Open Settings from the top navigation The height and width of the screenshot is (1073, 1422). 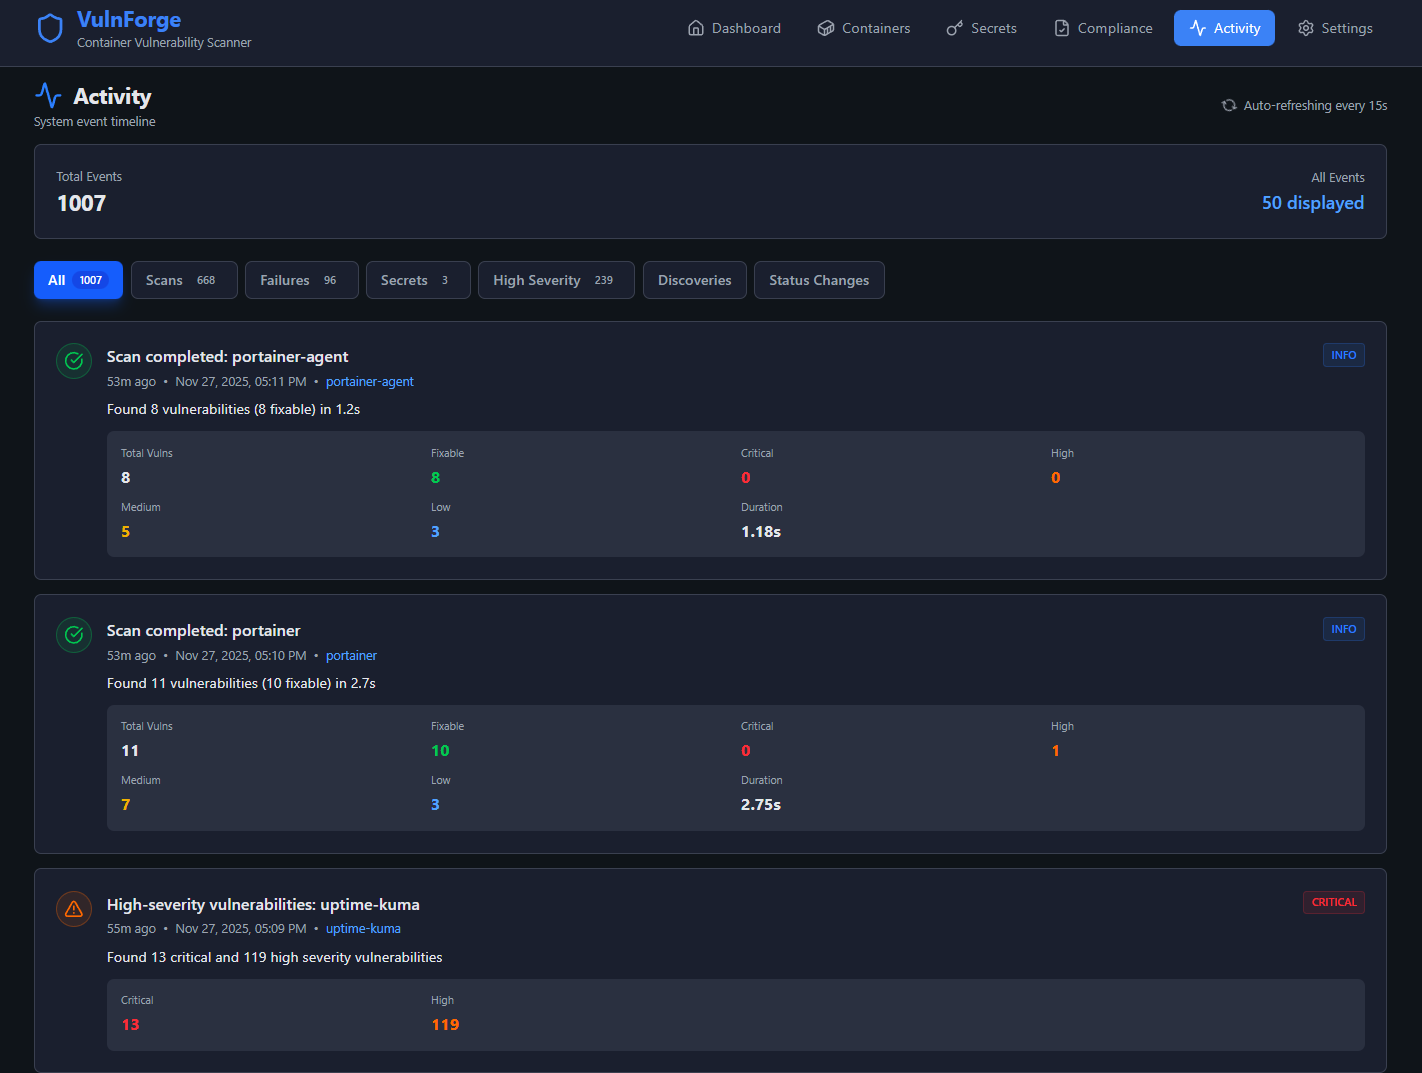pyautogui.click(x=1334, y=28)
